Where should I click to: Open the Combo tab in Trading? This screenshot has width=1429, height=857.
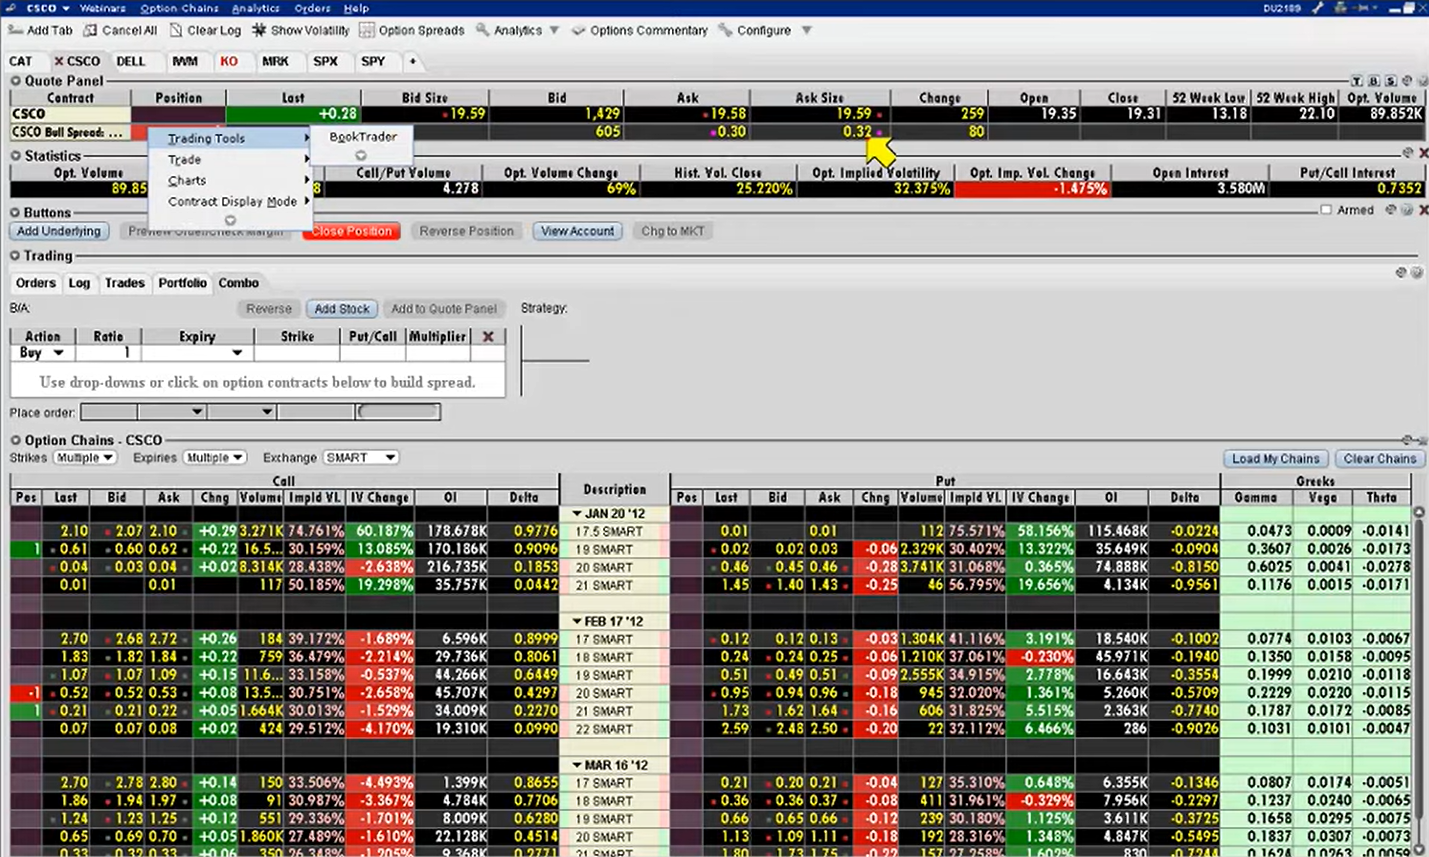point(238,283)
